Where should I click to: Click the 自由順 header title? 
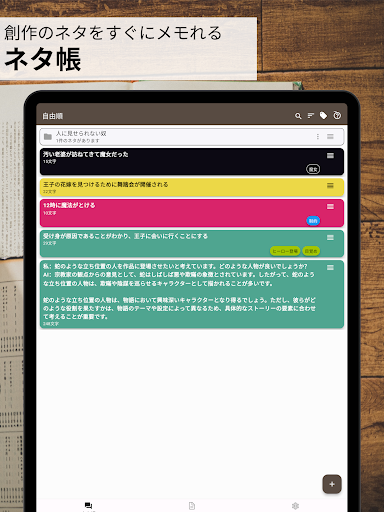tap(53, 116)
